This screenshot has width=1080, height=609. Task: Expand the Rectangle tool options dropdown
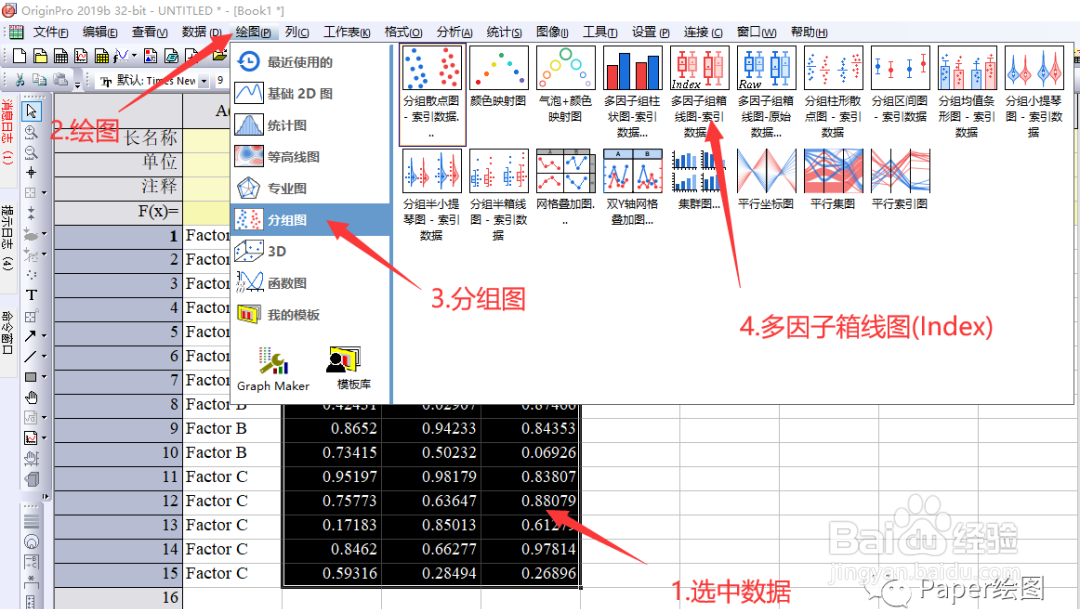click(44, 377)
